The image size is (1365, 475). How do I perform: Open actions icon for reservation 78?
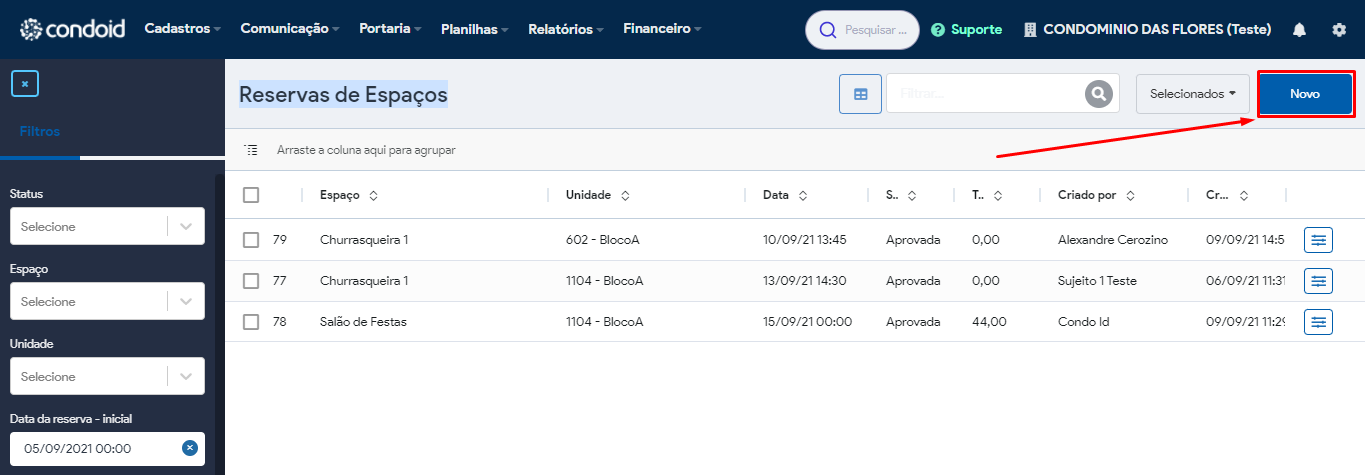point(1318,322)
